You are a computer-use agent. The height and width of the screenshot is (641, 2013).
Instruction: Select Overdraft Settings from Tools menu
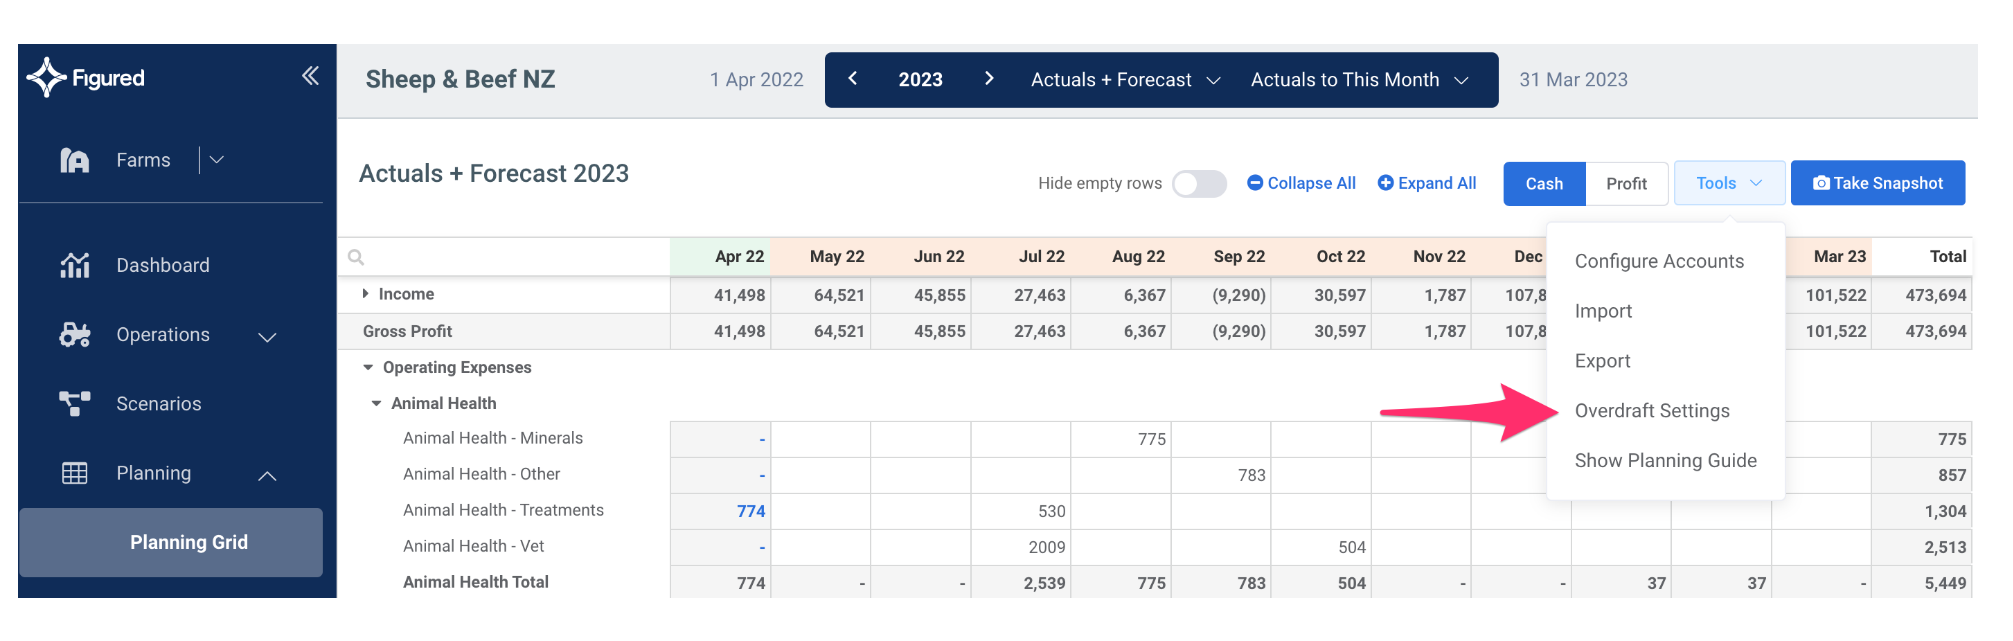pyautogui.click(x=1651, y=411)
